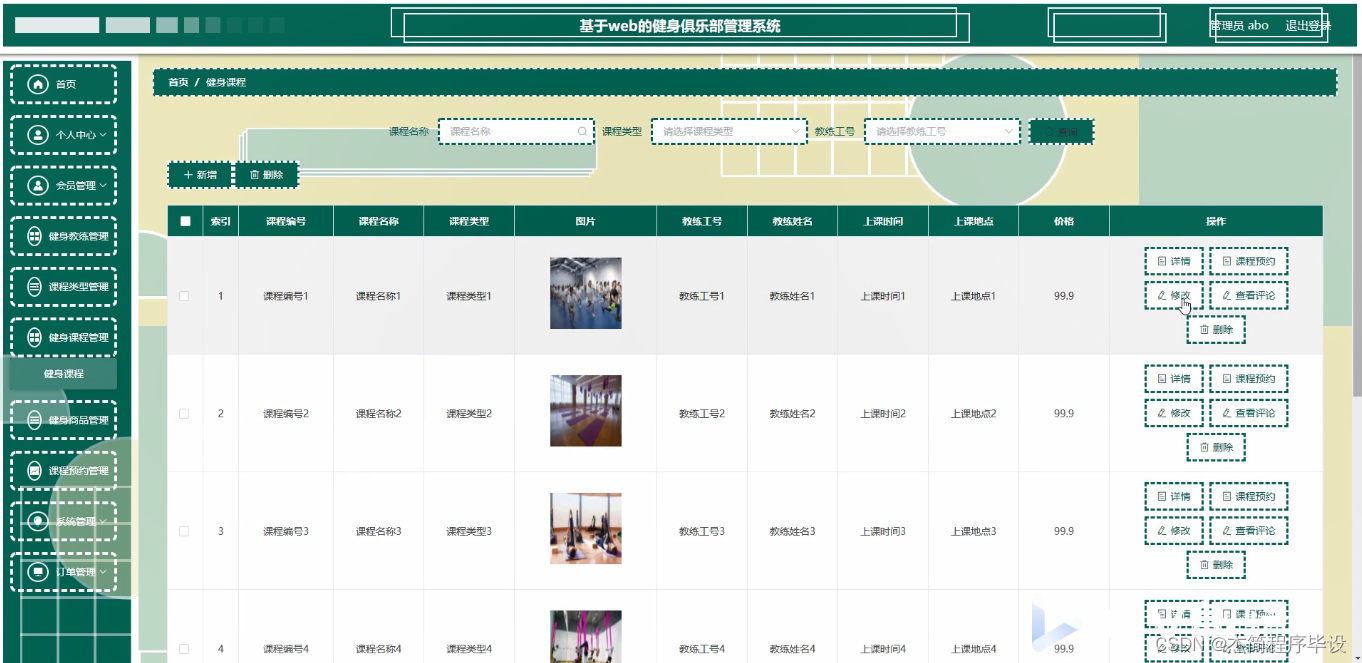Screen dimensions: 1362x663
Task: Open the 请选择课程类型 dropdown
Action: (x=728, y=131)
